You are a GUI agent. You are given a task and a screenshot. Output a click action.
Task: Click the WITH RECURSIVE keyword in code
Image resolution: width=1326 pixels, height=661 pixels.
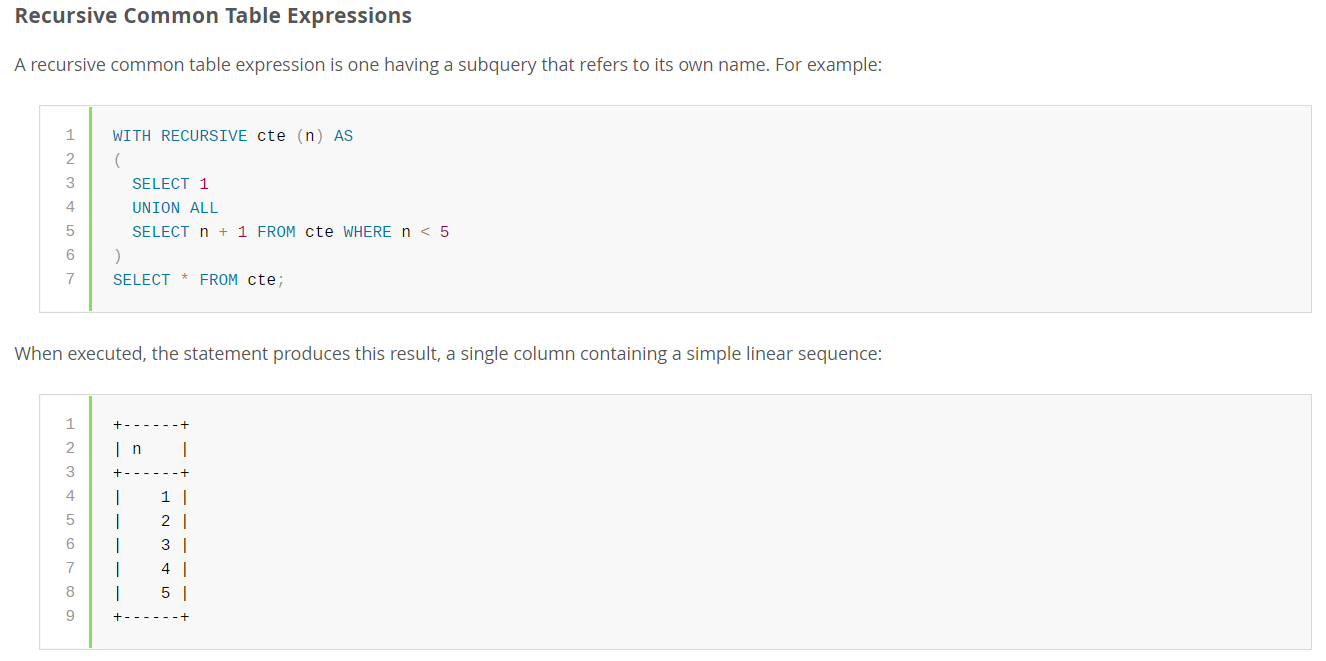[x=180, y=136]
